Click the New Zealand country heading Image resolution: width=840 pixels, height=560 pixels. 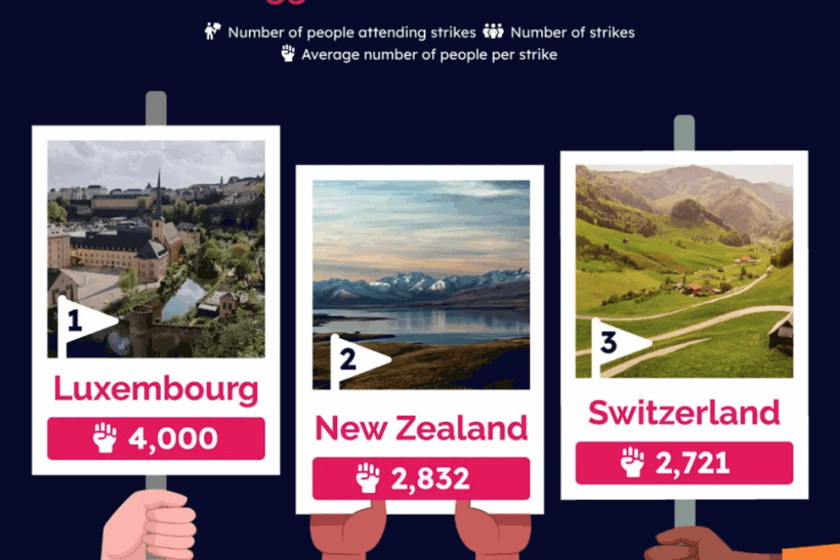[x=421, y=428]
